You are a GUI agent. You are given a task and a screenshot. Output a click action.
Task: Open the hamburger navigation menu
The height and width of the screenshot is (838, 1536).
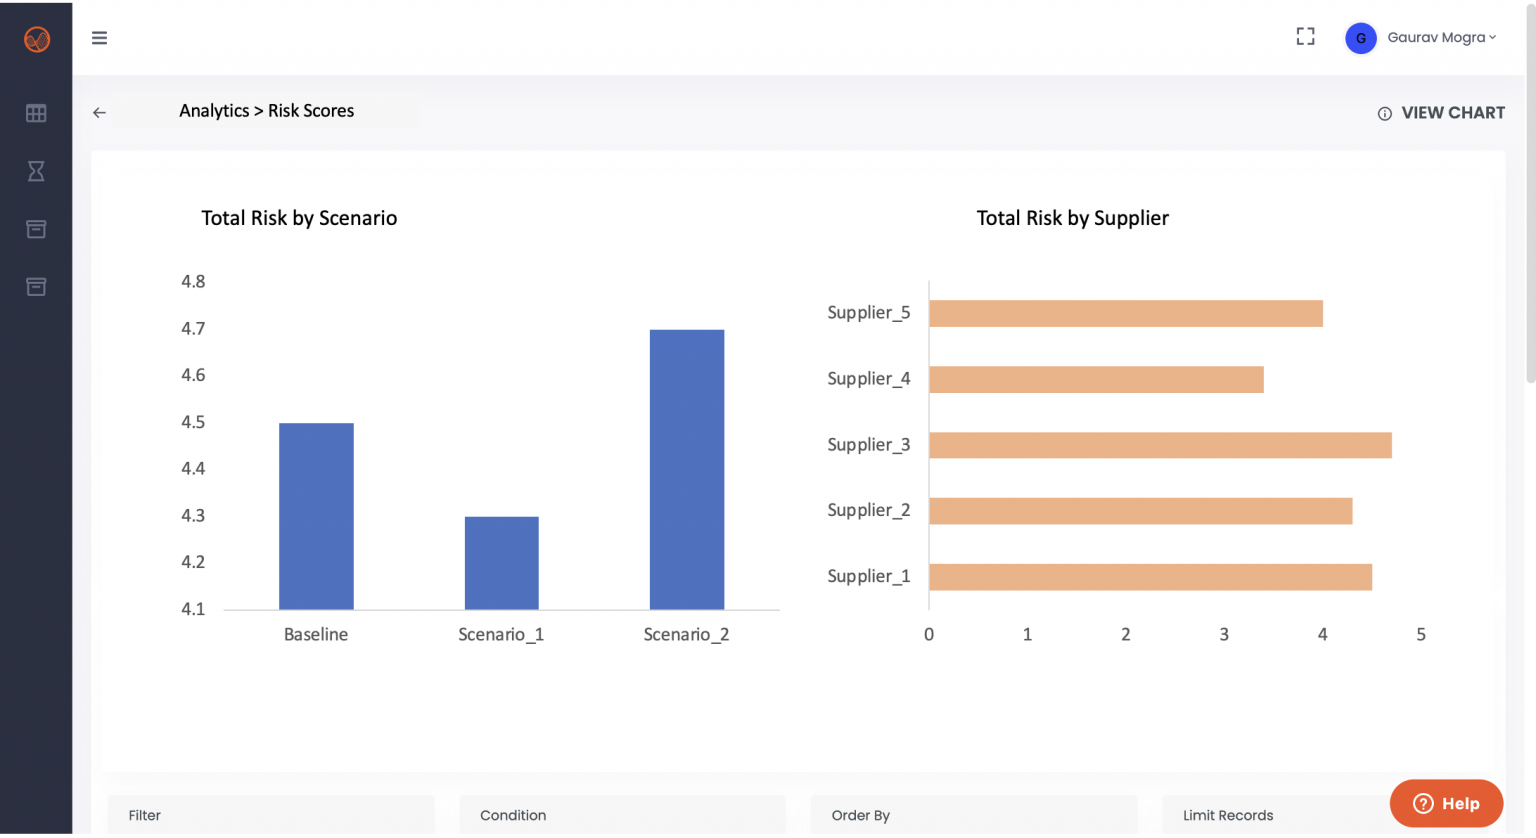99,38
